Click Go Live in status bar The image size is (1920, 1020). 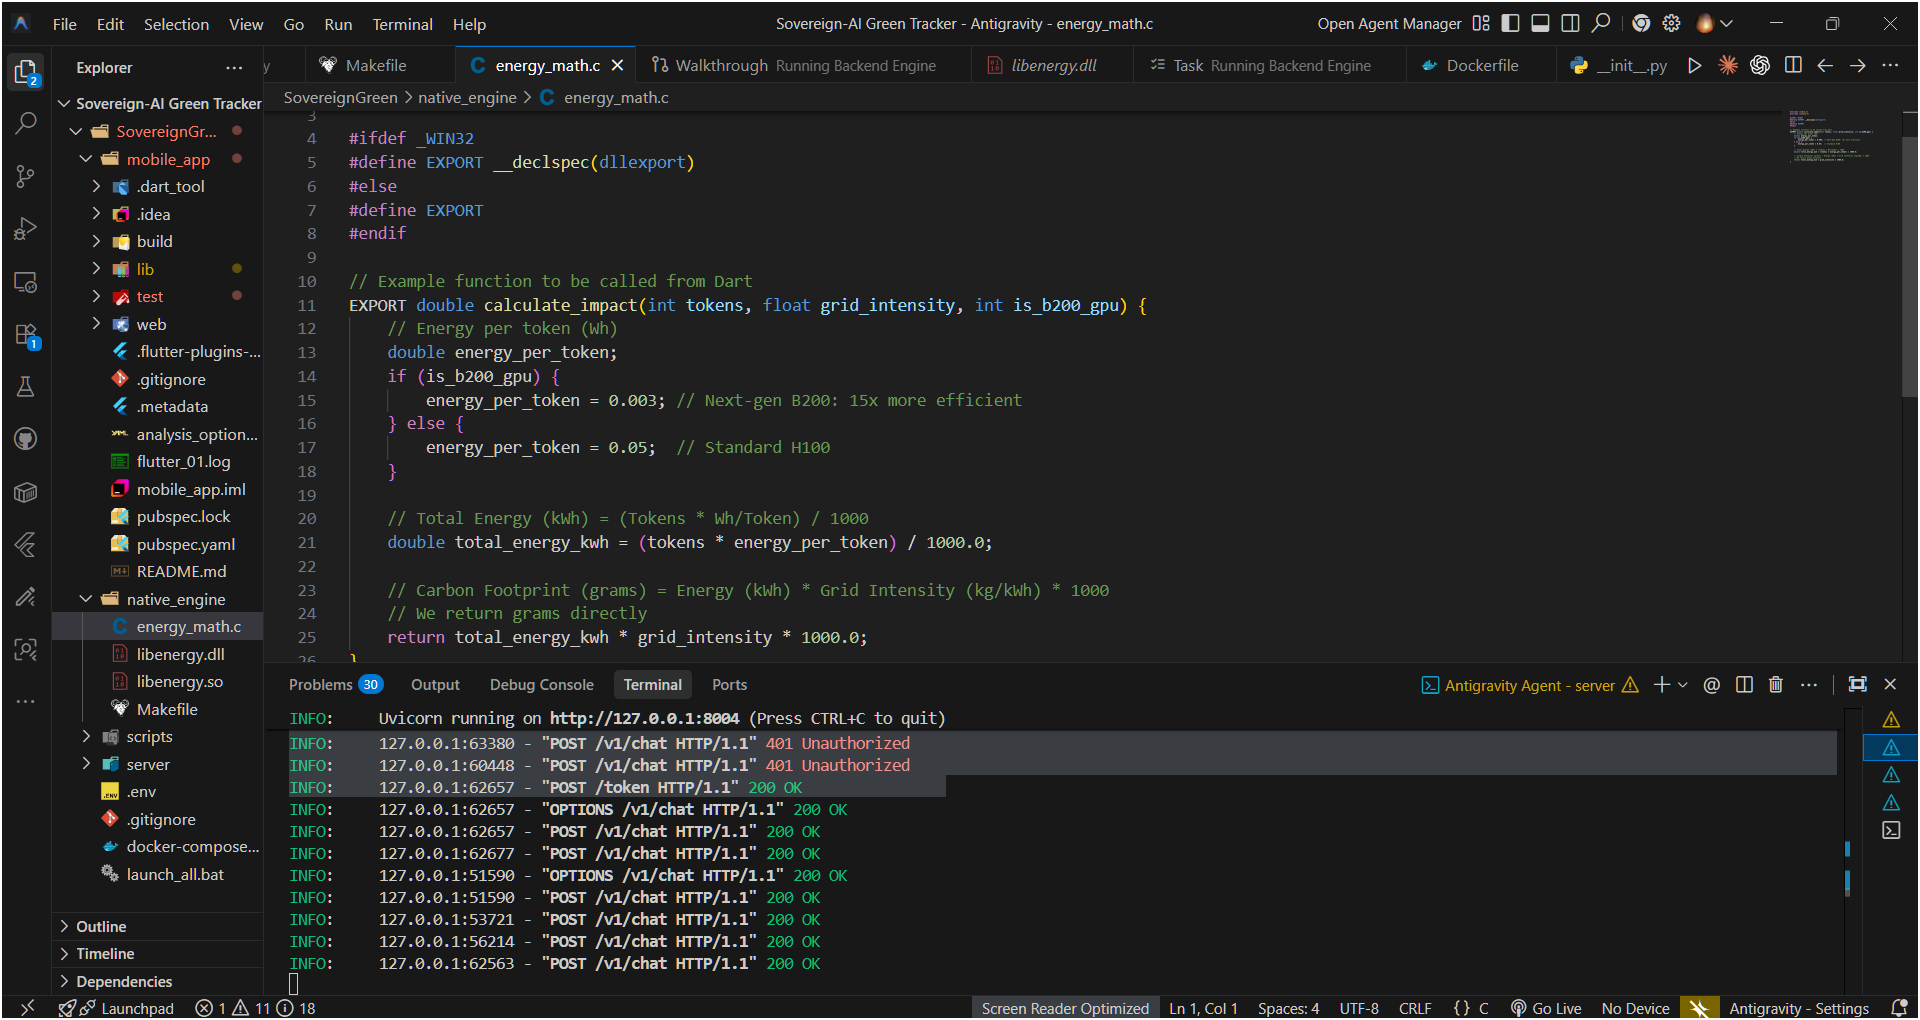click(1546, 1008)
